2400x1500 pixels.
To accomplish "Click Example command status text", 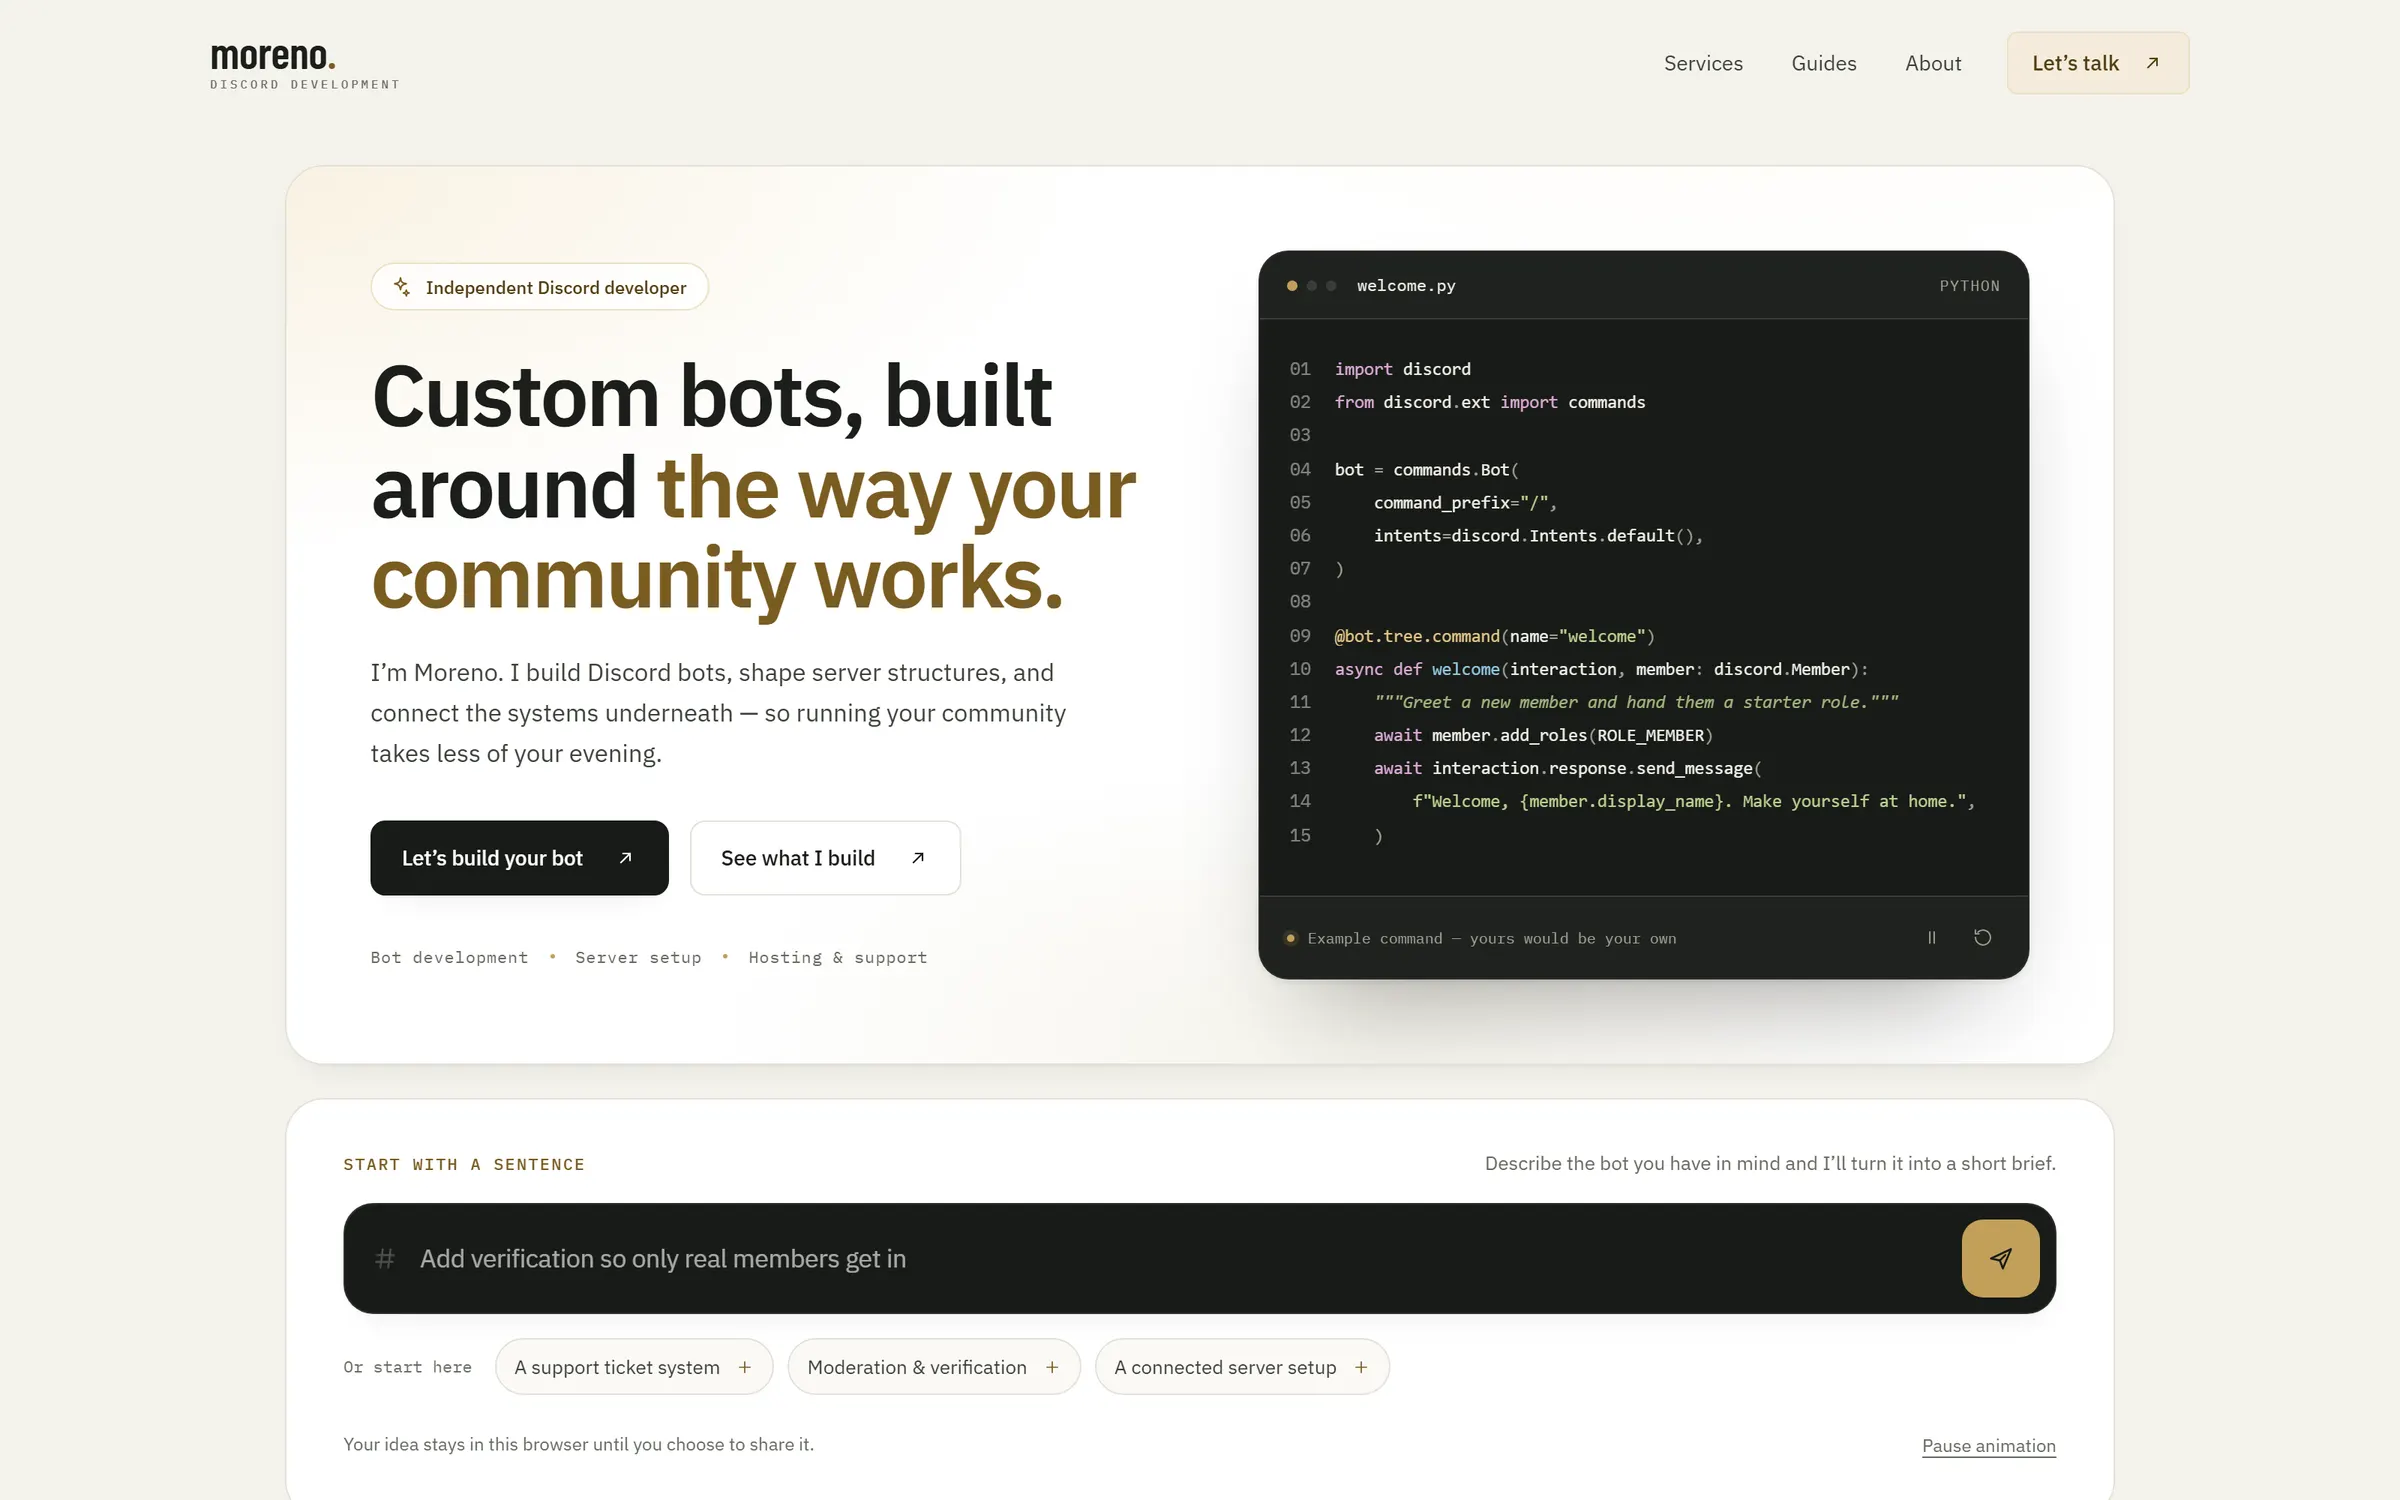I will coord(1491,938).
